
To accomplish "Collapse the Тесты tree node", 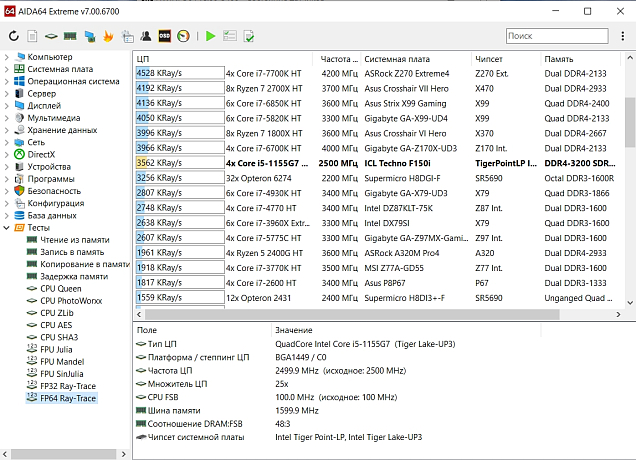I will tap(8, 227).
